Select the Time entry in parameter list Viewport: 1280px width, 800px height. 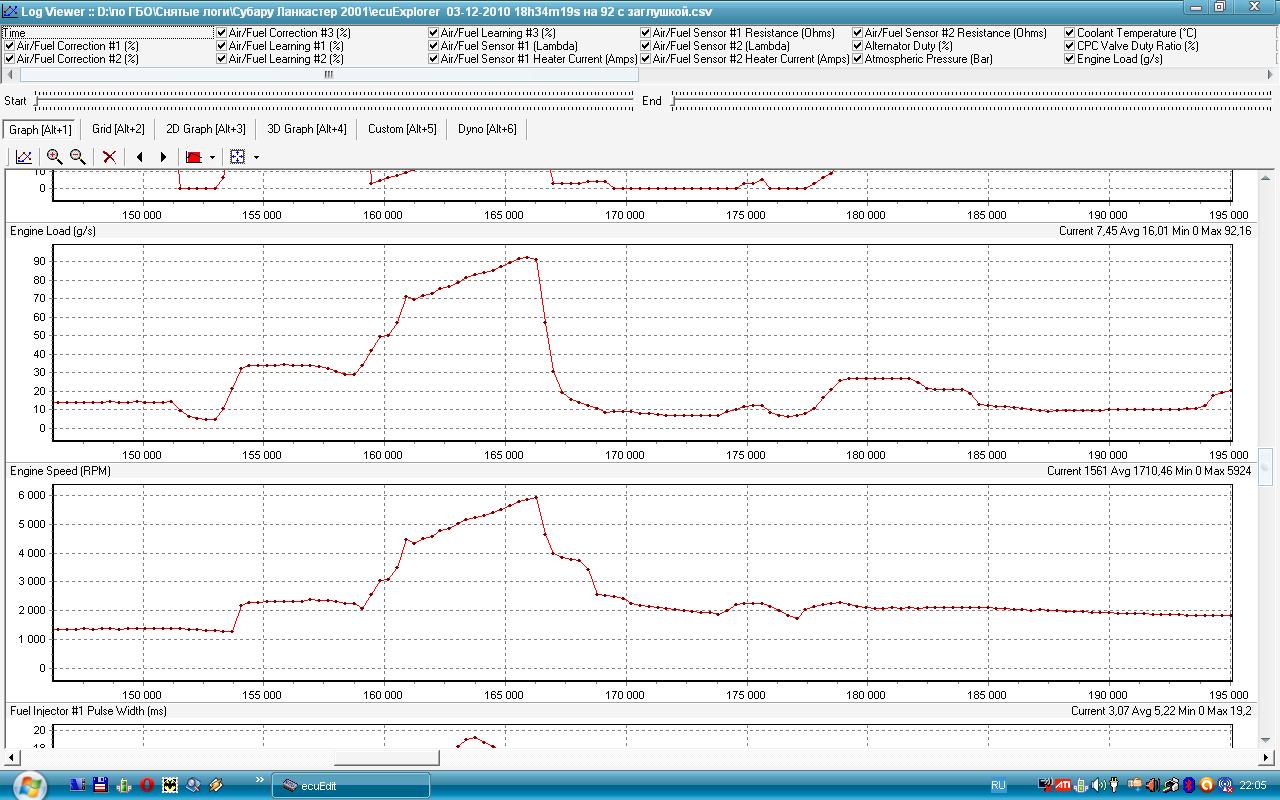click(108, 33)
